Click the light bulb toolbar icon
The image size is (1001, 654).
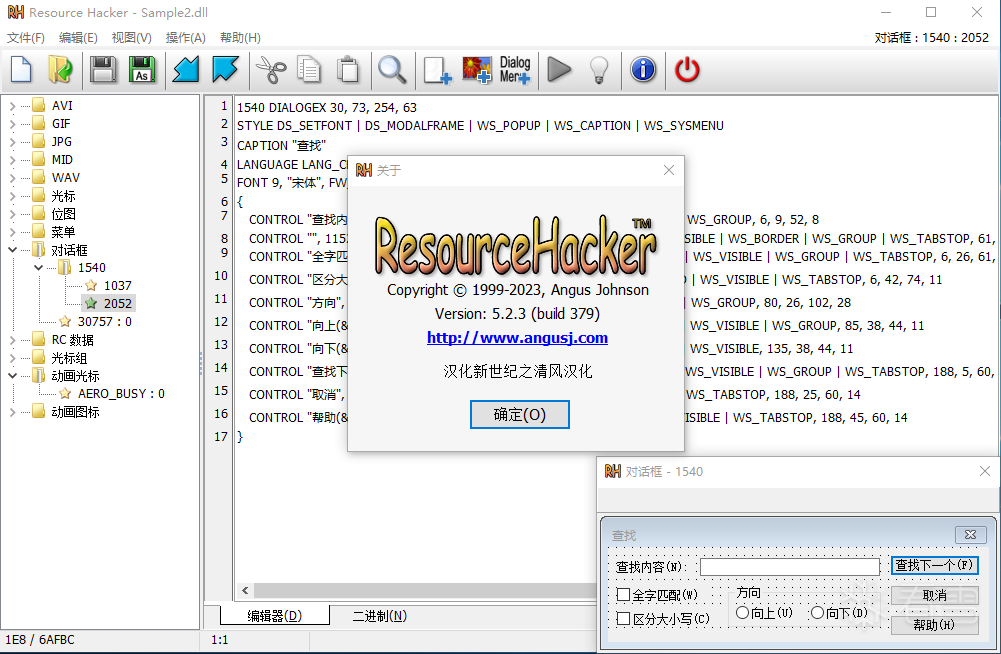click(599, 70)
